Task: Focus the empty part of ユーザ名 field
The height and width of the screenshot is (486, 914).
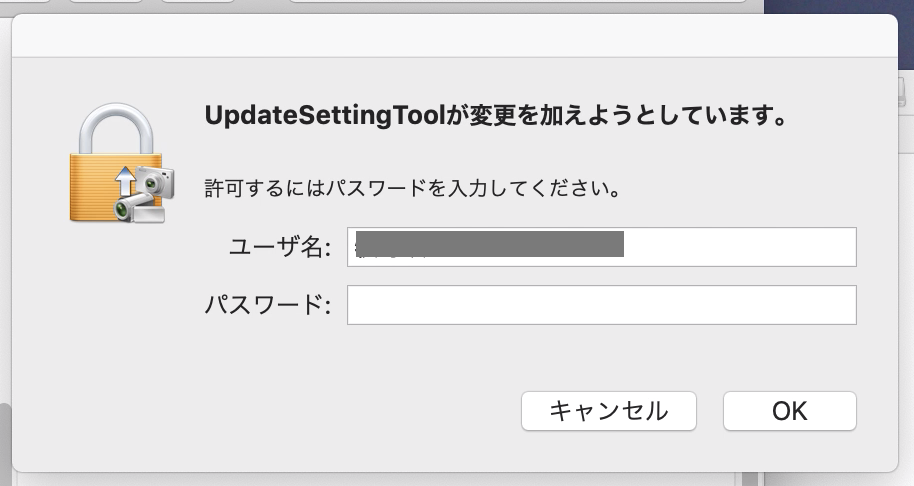Action: 740,247
